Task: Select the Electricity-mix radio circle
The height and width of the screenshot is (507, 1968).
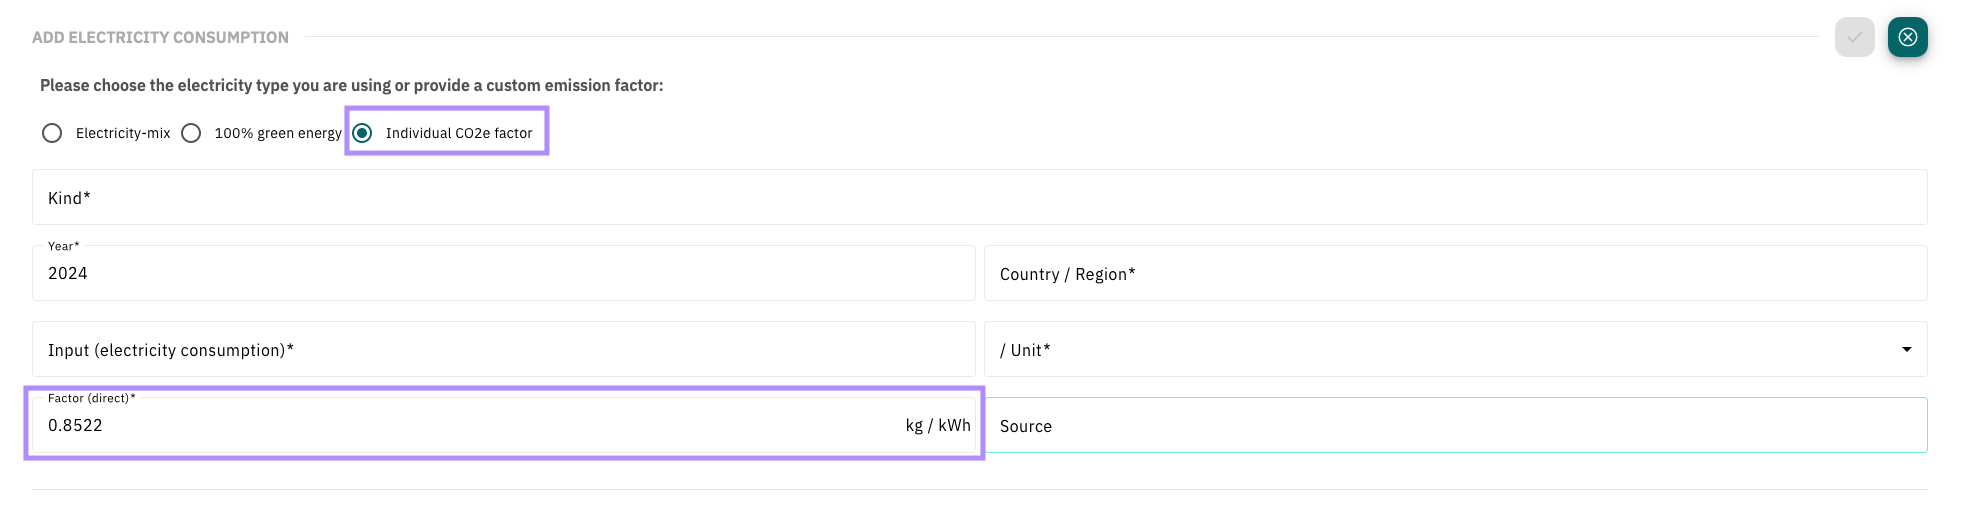Action: click(x=52, y=133)
